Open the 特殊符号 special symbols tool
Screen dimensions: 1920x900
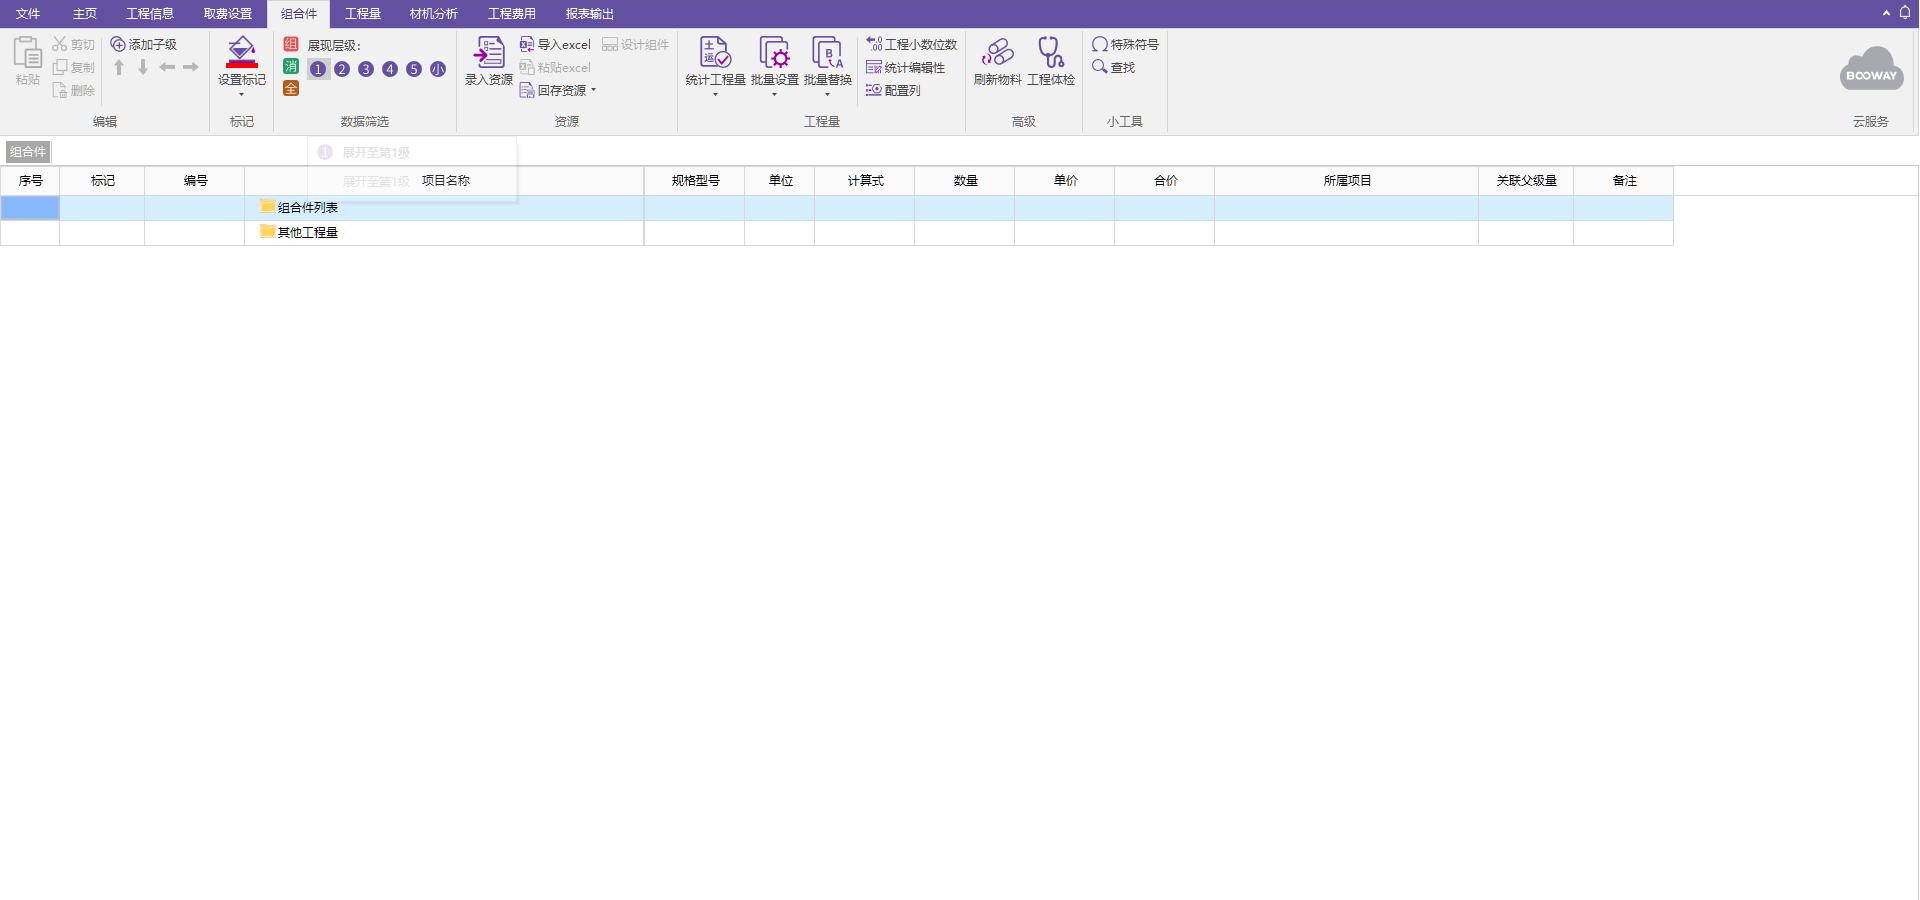point(1125,44)
